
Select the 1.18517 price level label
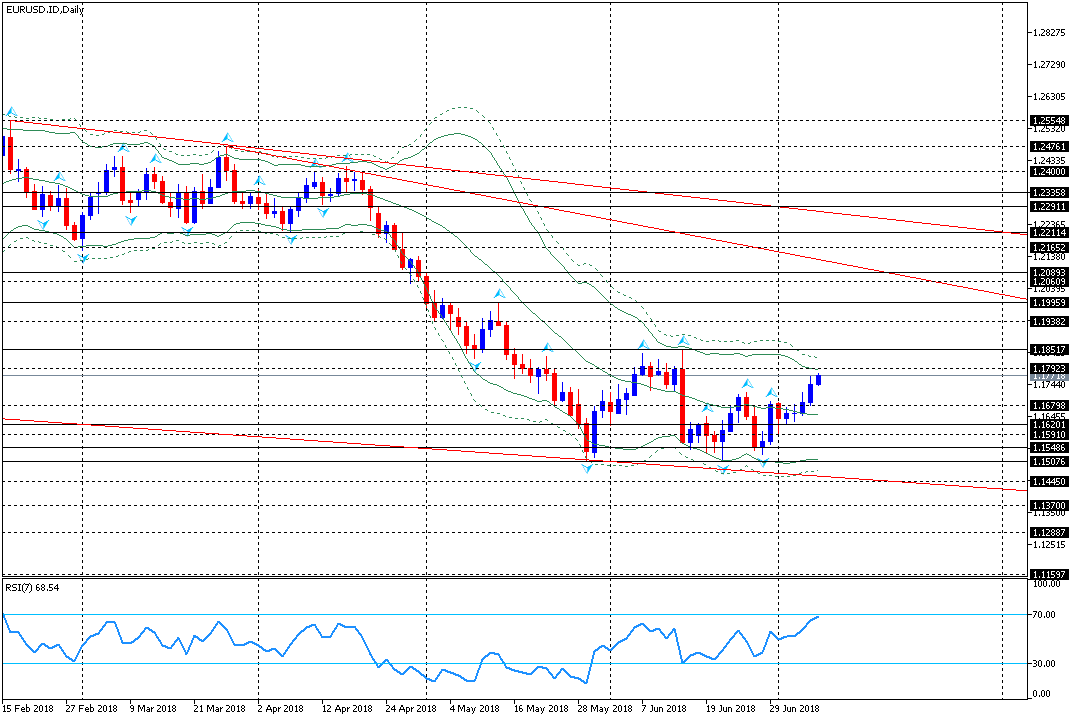point(1049,350)
